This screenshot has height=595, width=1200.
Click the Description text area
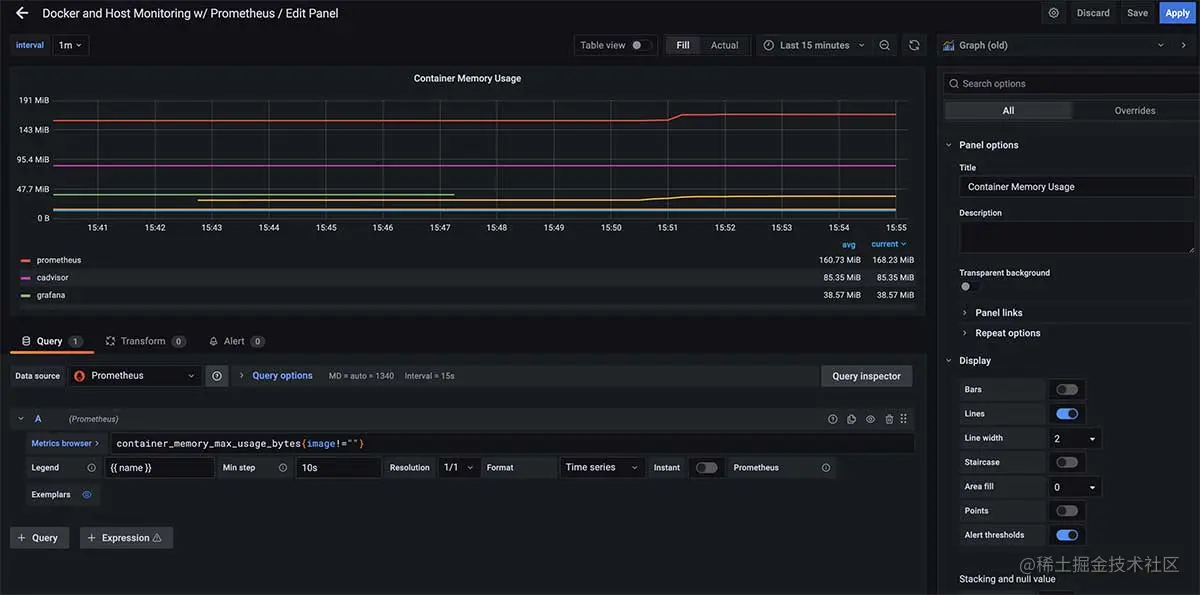[x=1077, y=237]
